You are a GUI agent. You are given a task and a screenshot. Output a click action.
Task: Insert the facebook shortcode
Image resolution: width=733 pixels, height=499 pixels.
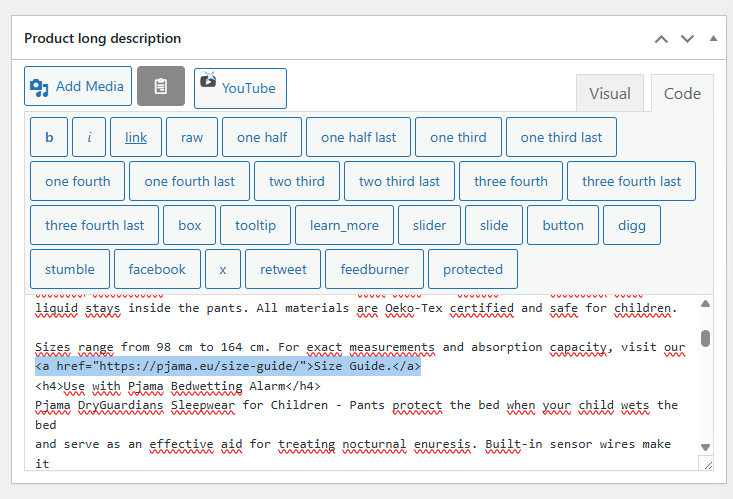click(157, 269)
